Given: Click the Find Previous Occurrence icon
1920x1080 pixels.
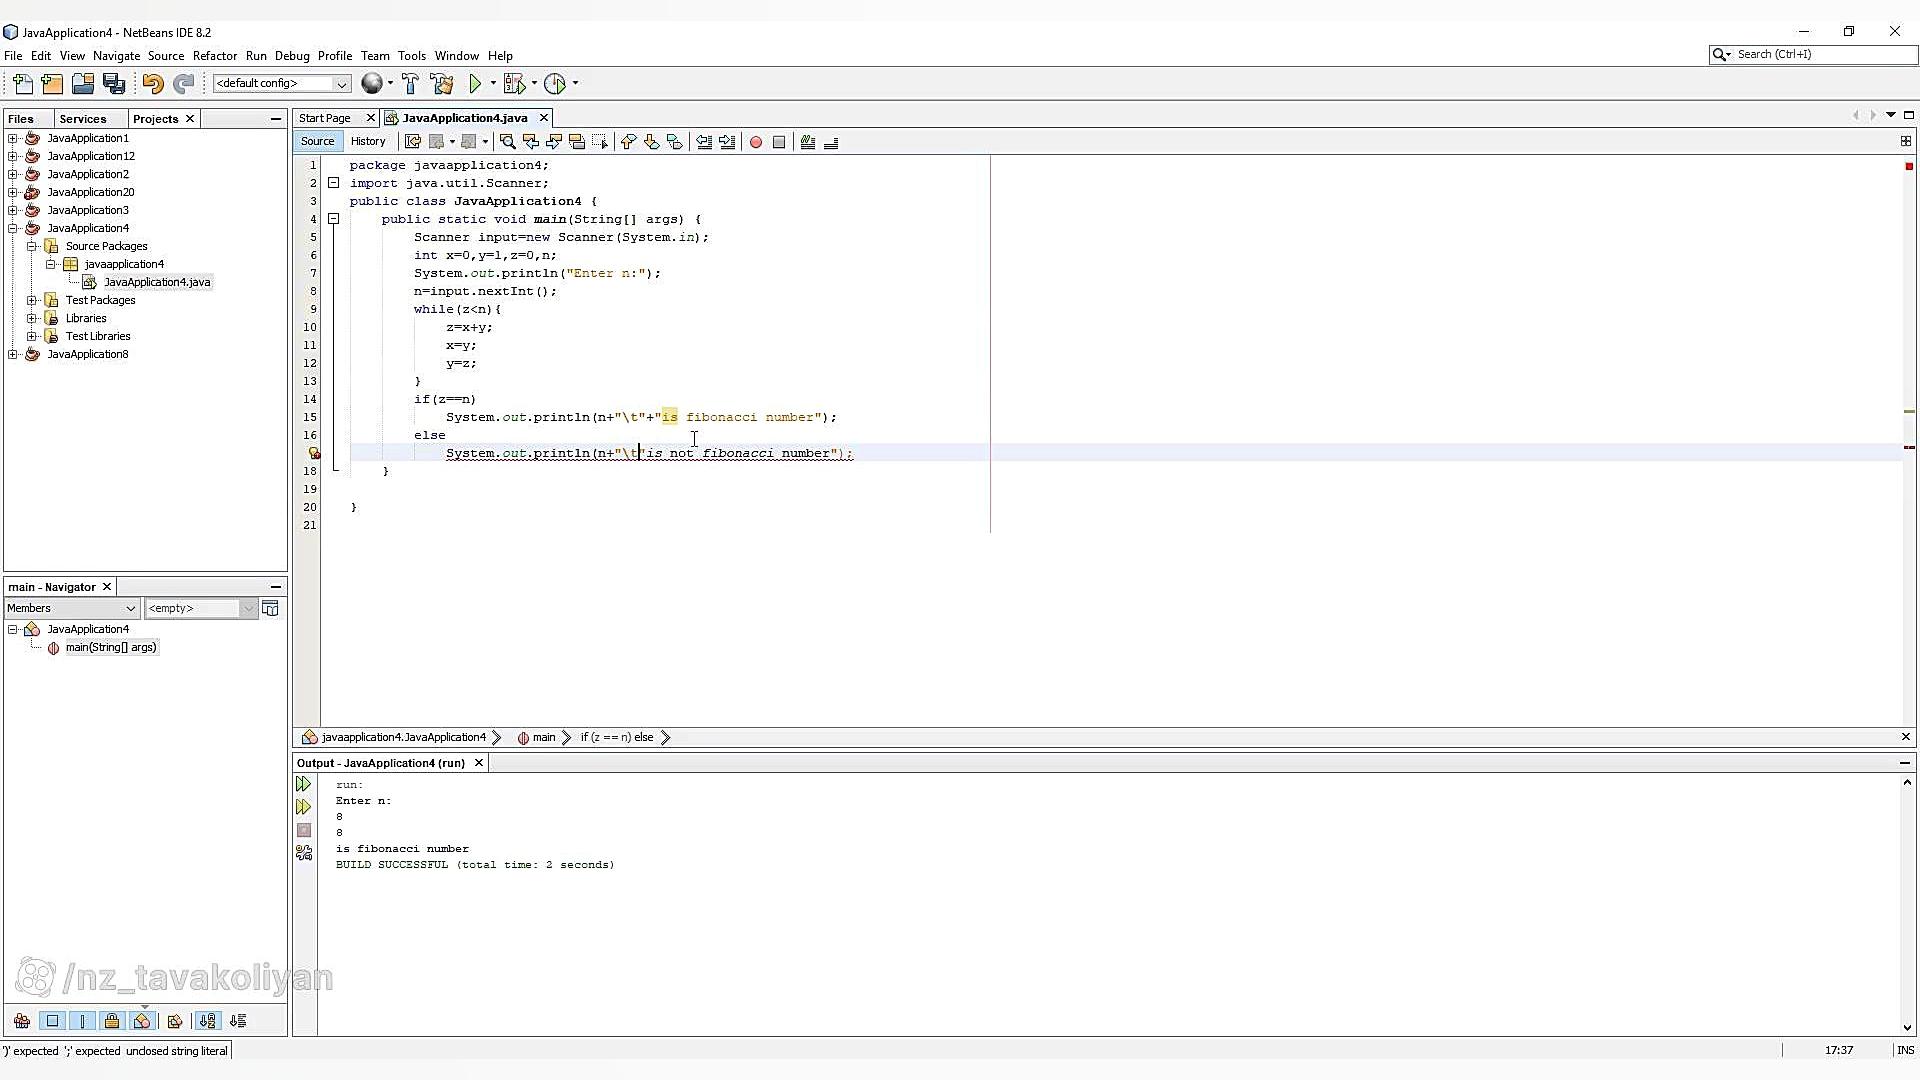Looking at the screenshot, I should (531, 142).
